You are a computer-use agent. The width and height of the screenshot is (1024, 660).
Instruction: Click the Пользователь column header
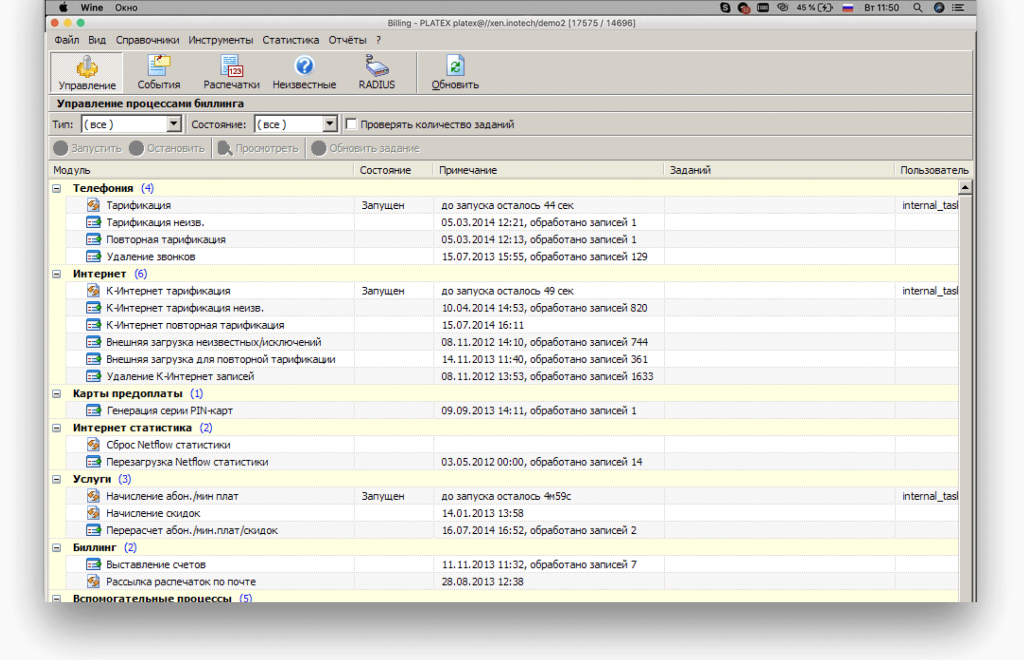click(x=933, y=170)
